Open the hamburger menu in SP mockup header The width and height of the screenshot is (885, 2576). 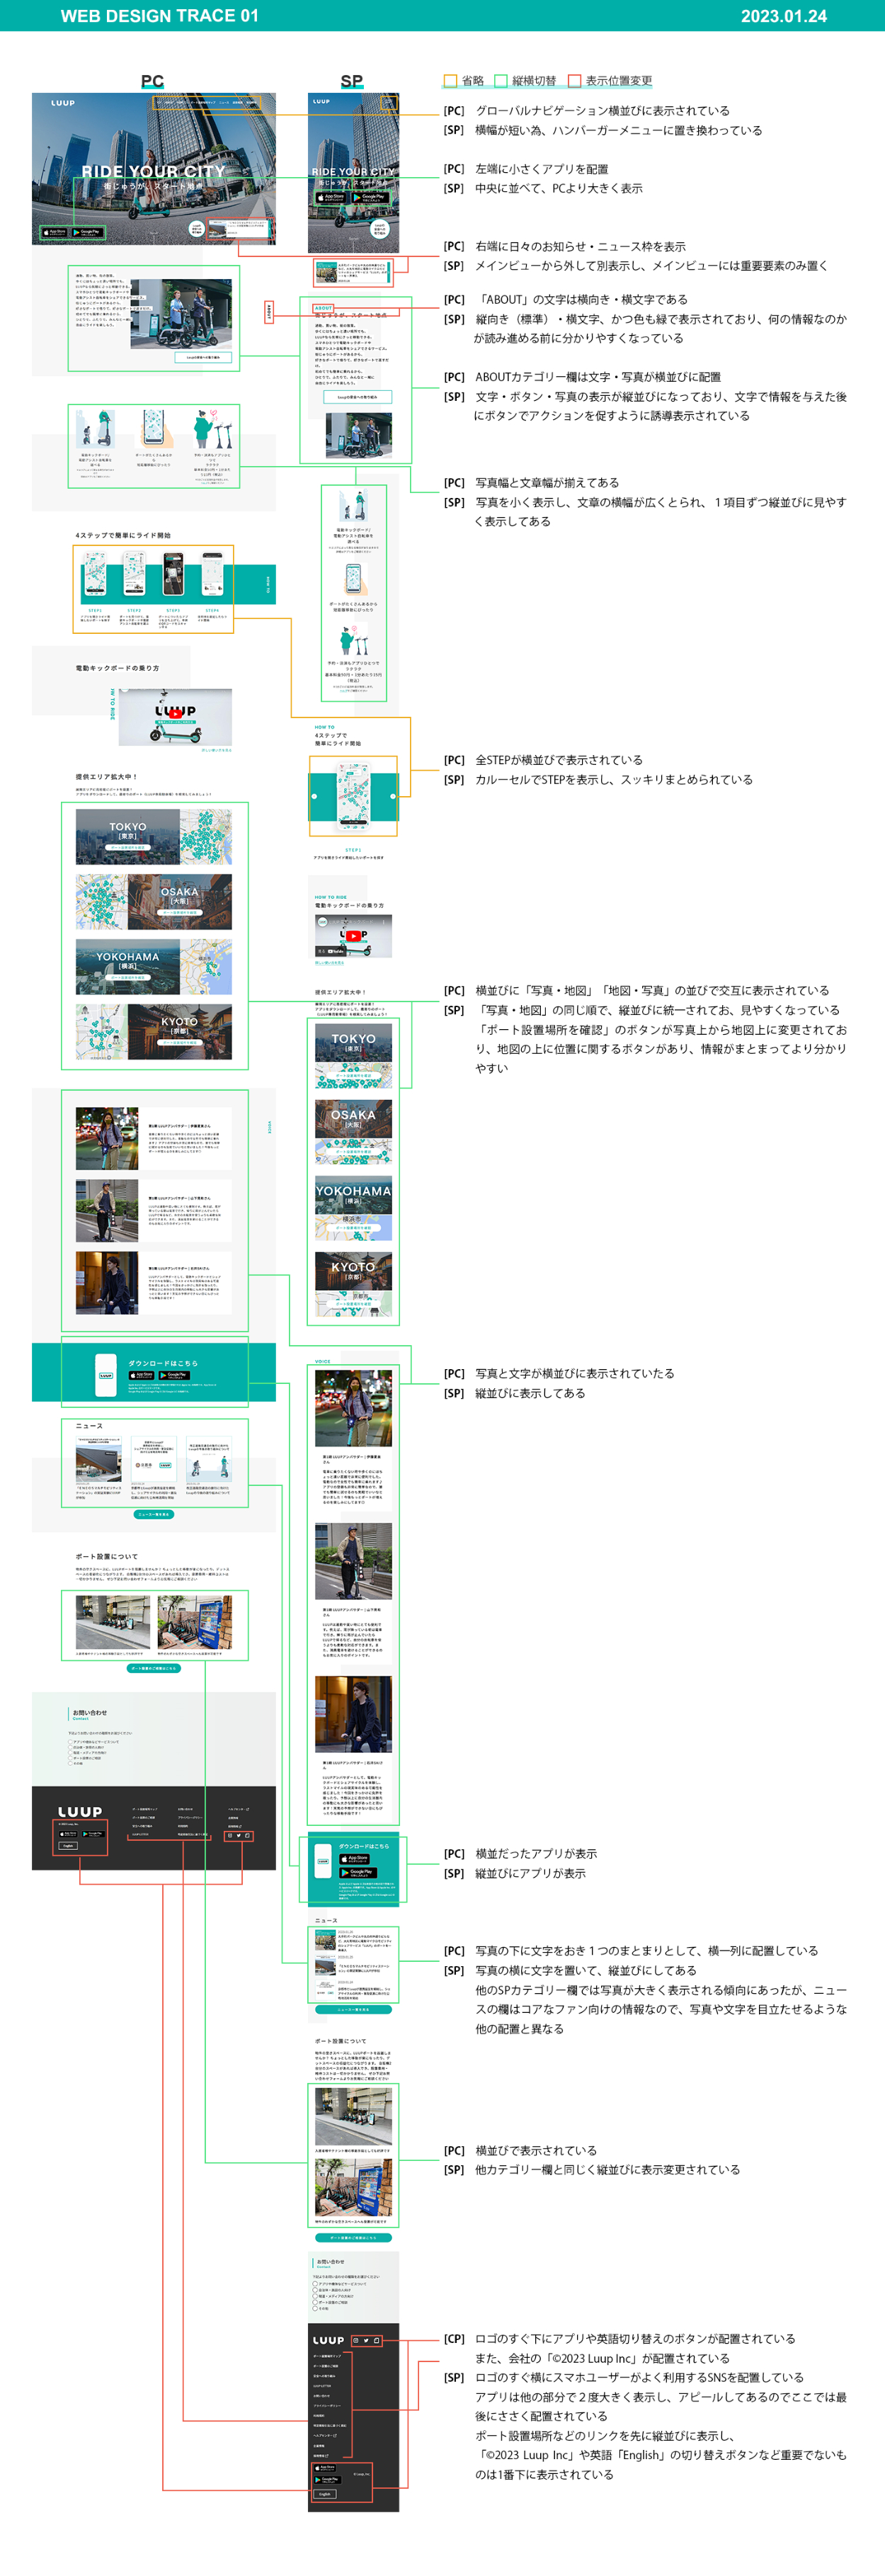click(x=389, y=103)
